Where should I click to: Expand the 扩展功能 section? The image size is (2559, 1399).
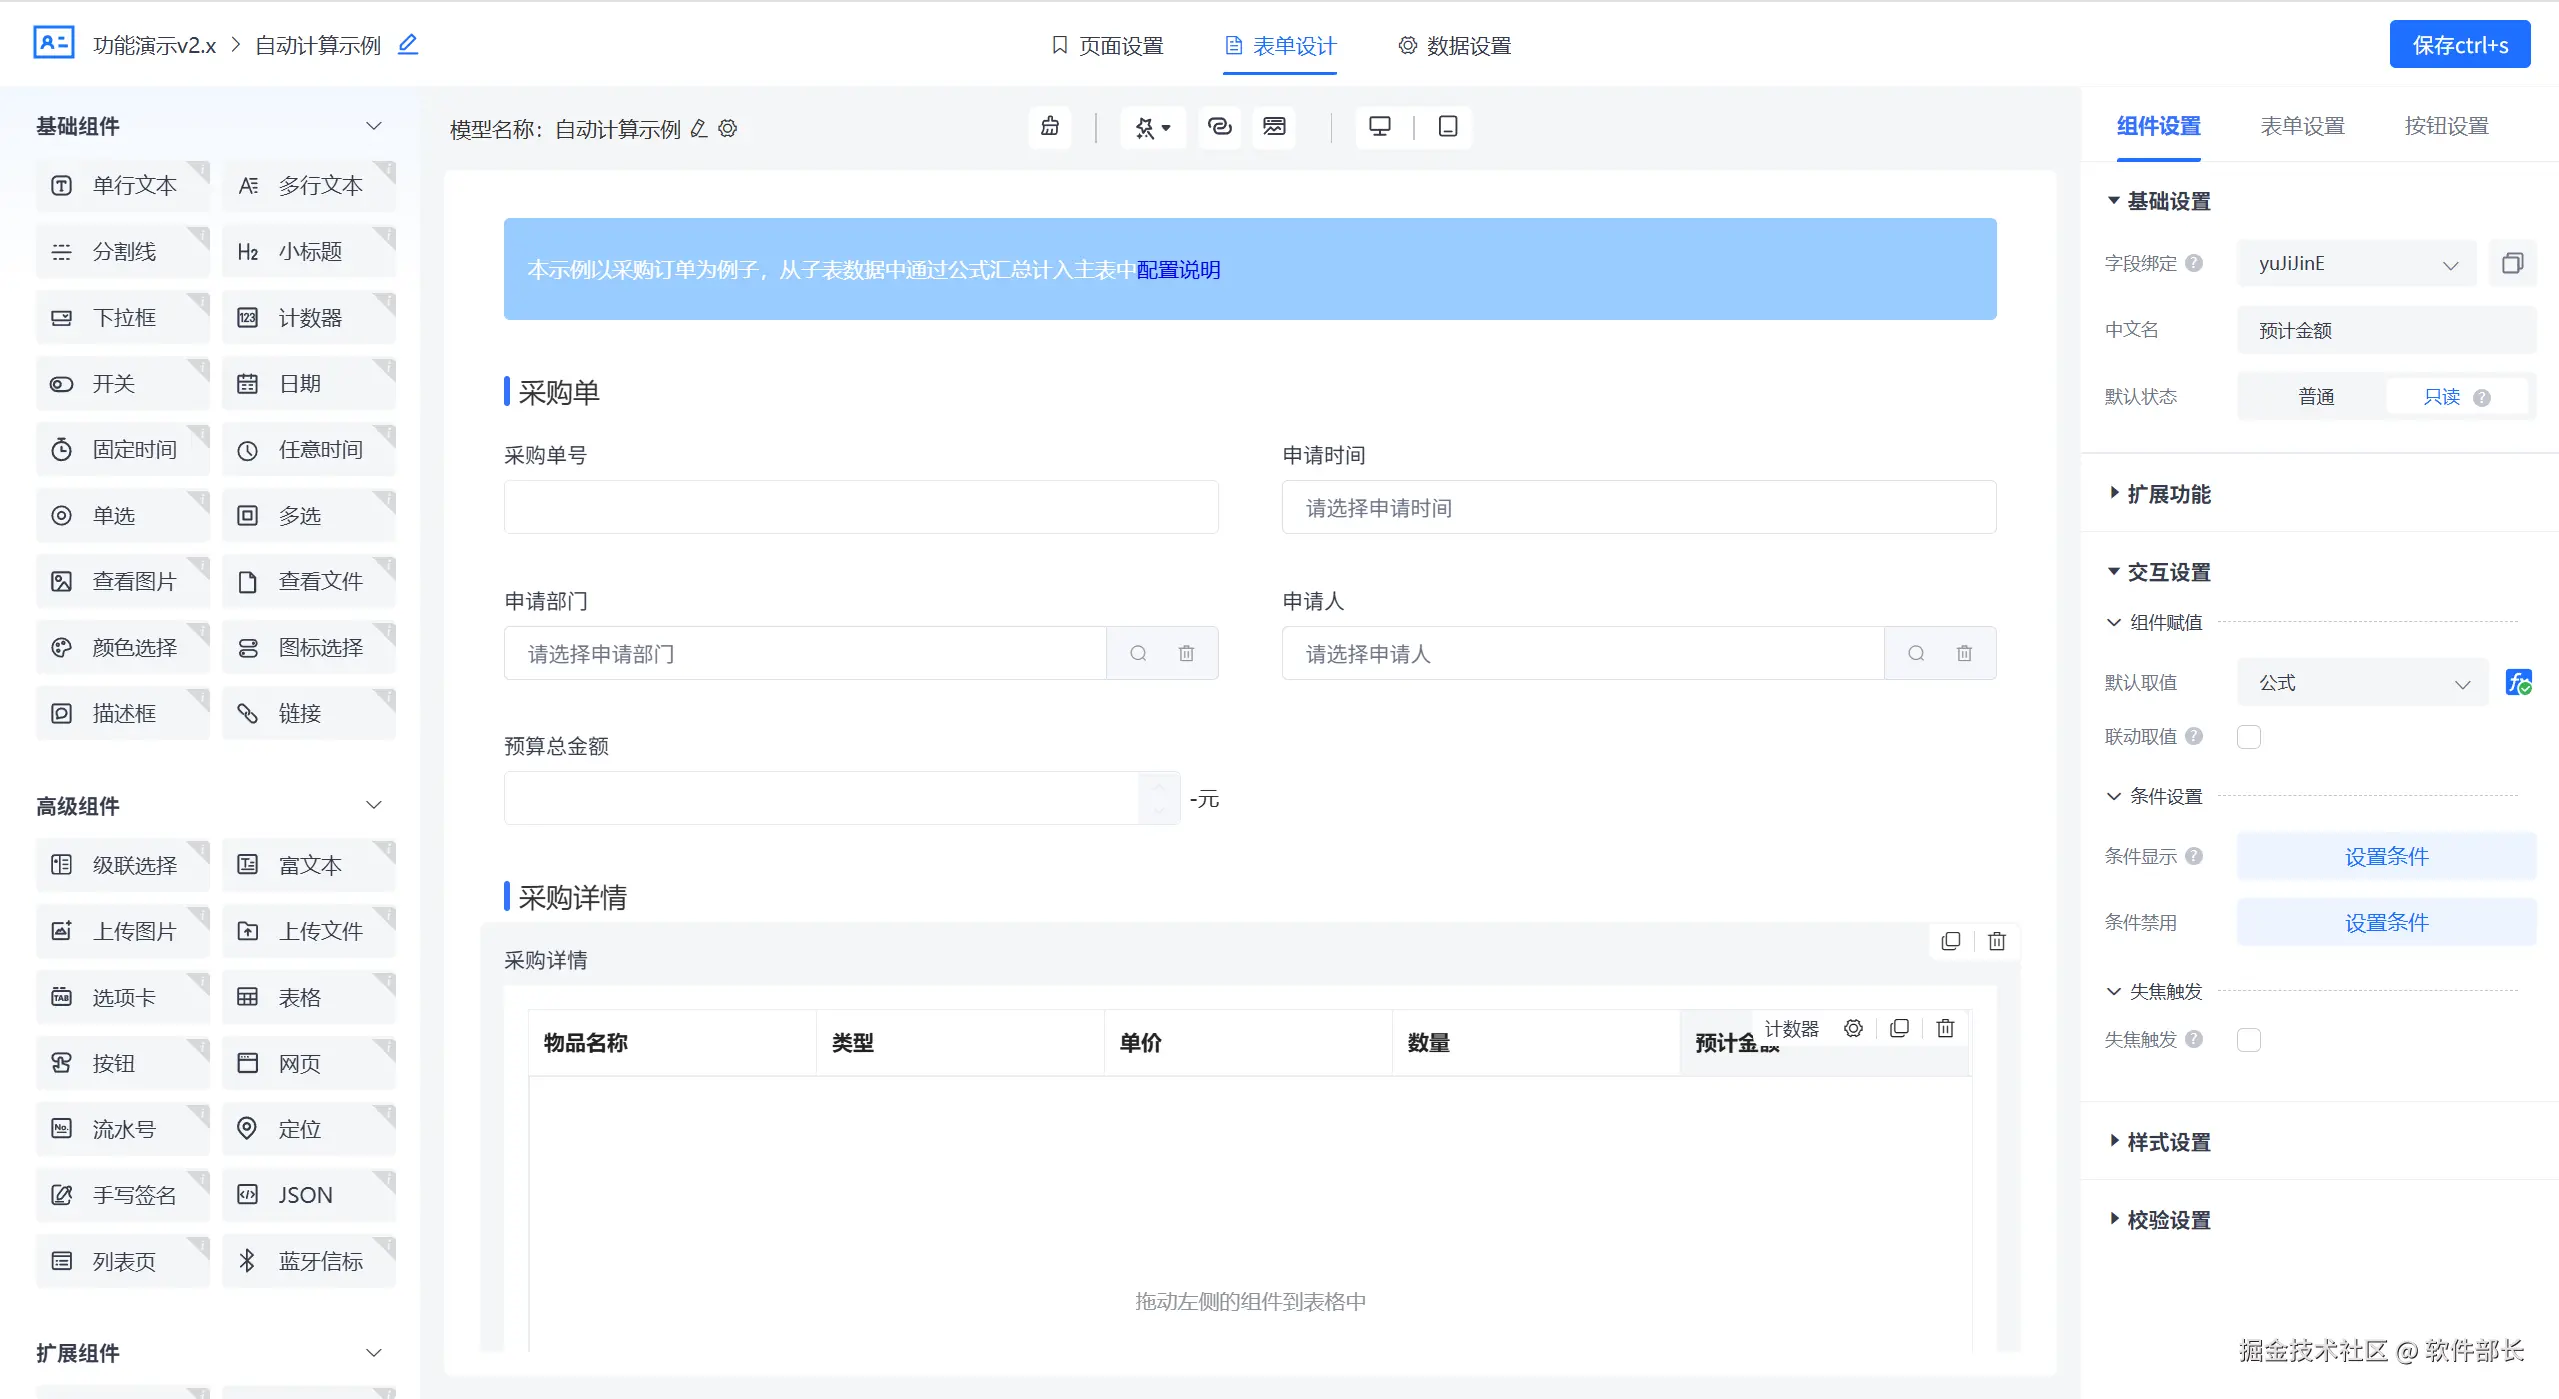pos(2168,494)
